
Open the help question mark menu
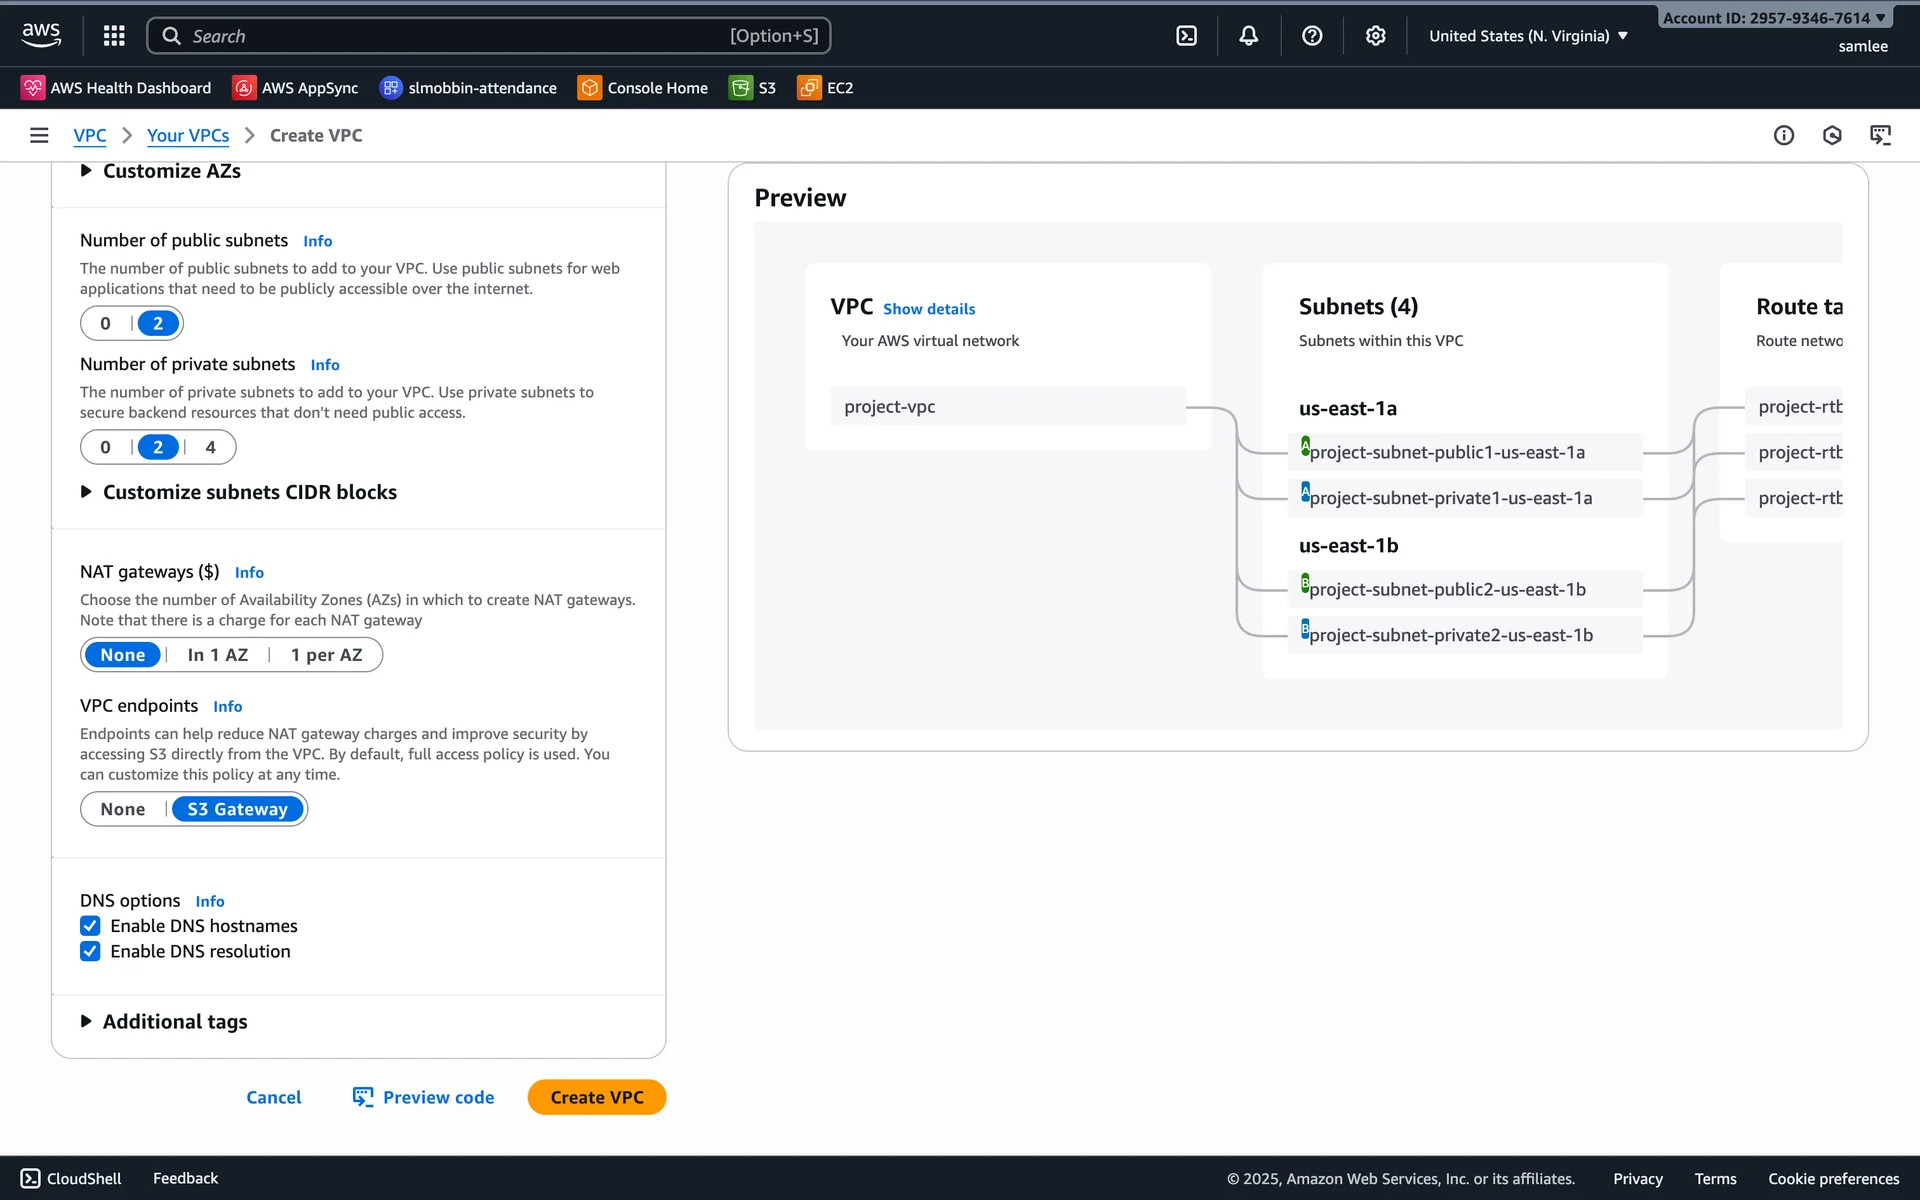(x=1312, y=36)
